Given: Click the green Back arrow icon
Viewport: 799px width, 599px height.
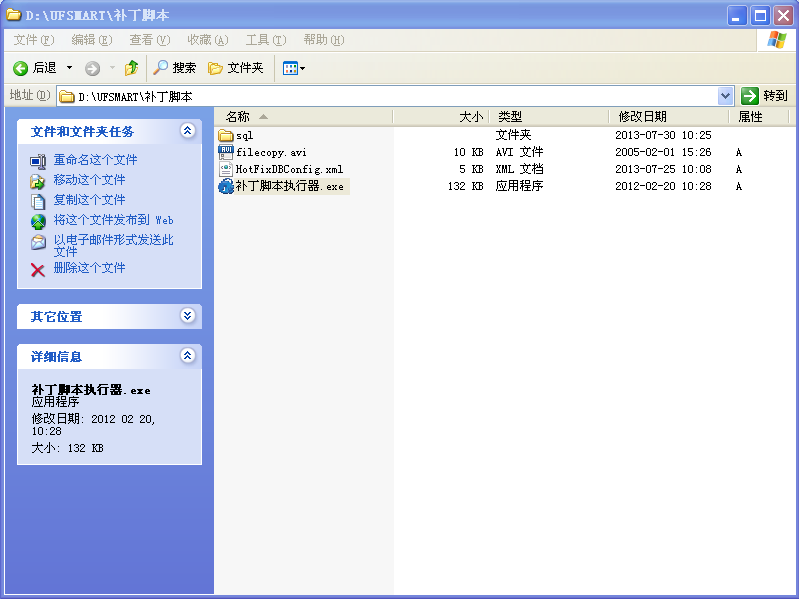Looking at the screenshot, I should [x=20, y=68].
